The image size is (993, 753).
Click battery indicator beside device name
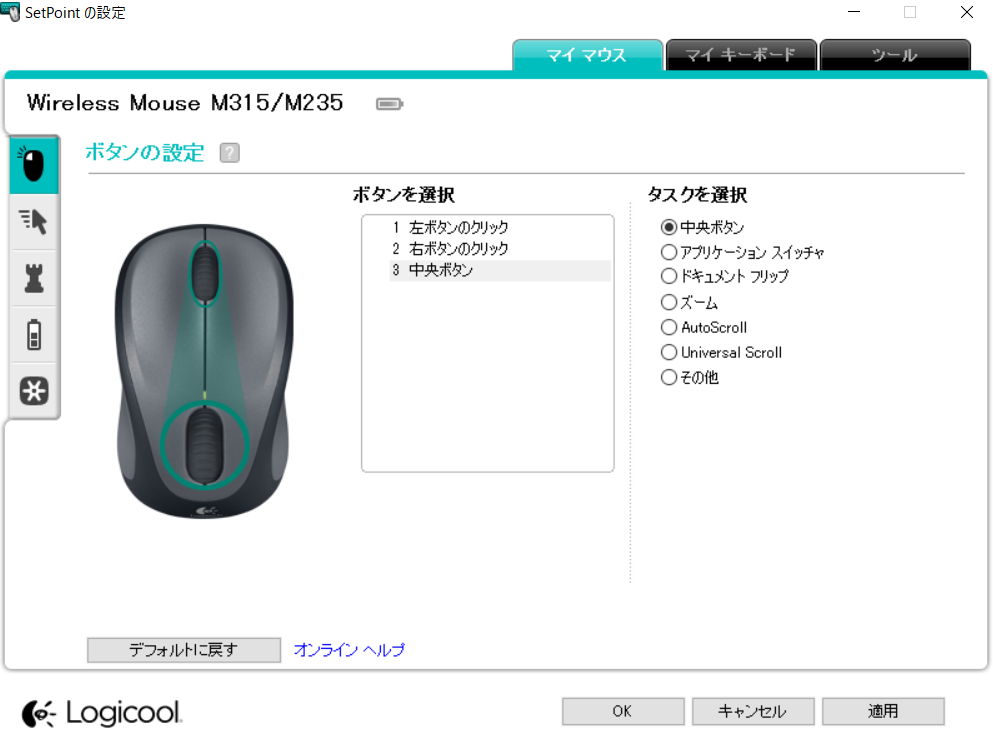click(389, 104)
